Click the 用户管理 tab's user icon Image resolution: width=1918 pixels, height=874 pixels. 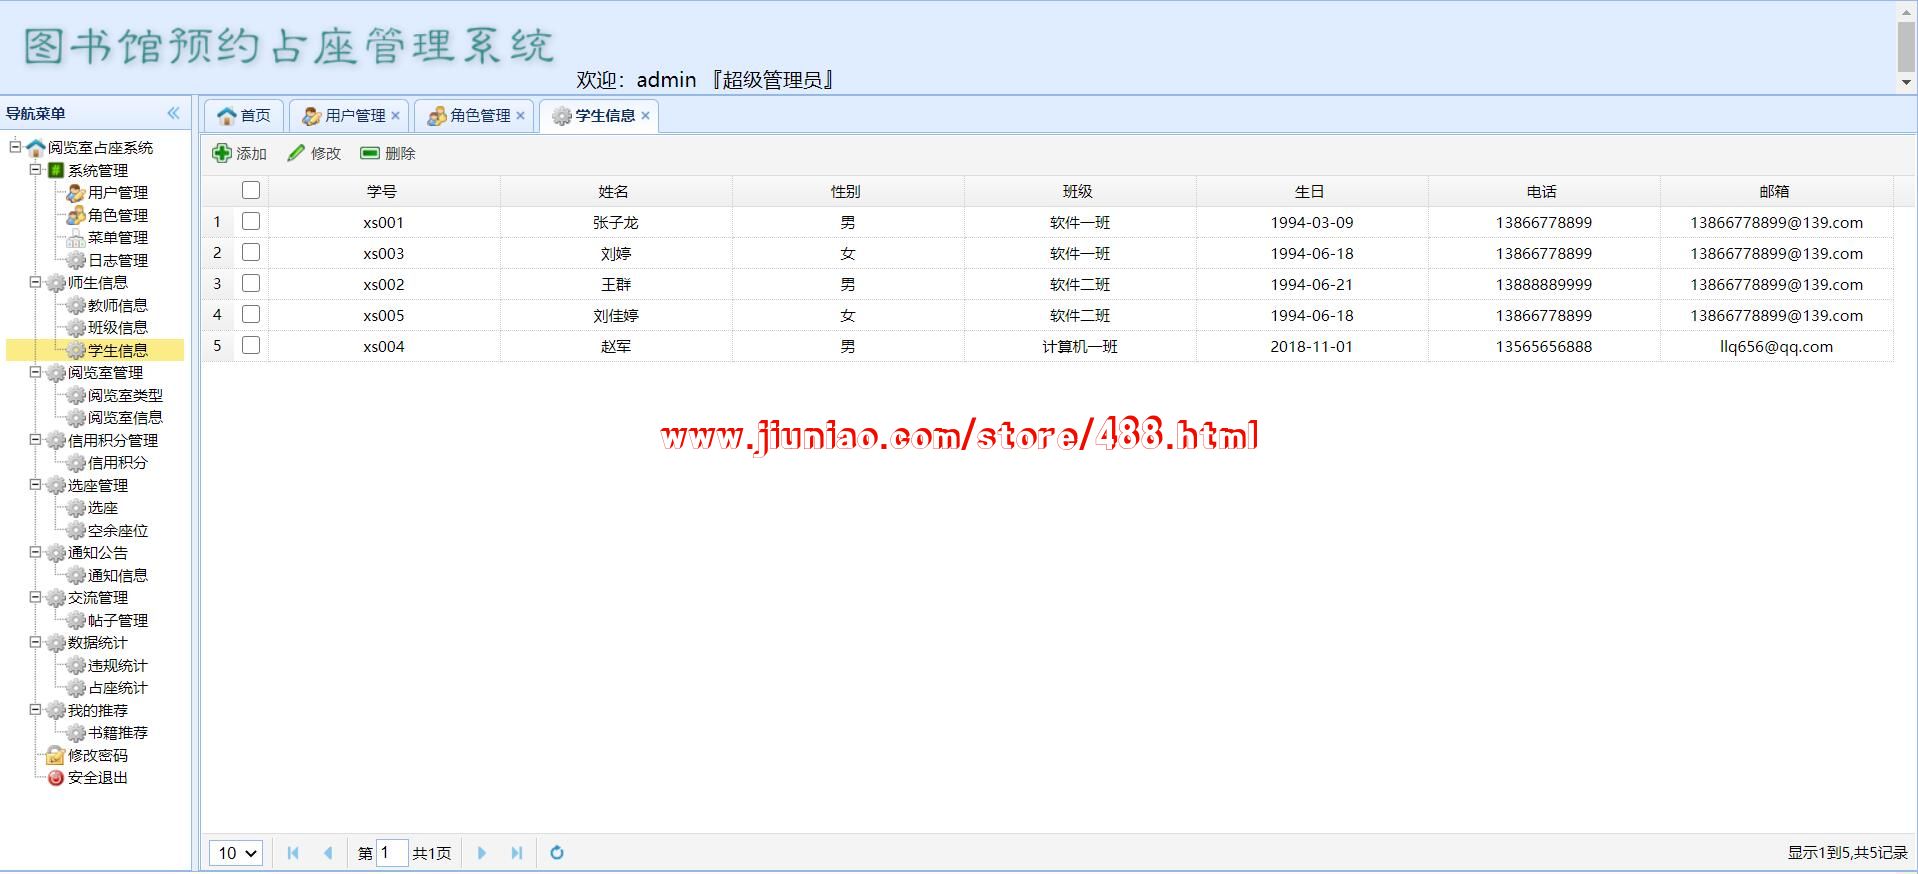click(312, 116)
